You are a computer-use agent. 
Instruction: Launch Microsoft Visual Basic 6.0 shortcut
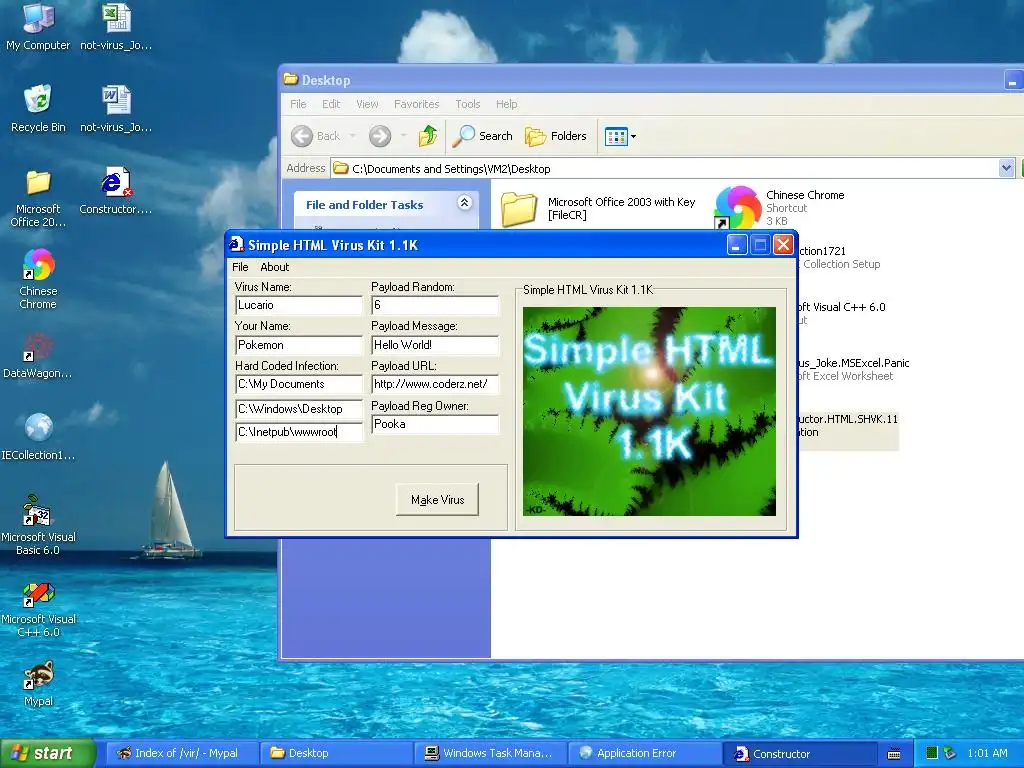click(x=38, y=525)
